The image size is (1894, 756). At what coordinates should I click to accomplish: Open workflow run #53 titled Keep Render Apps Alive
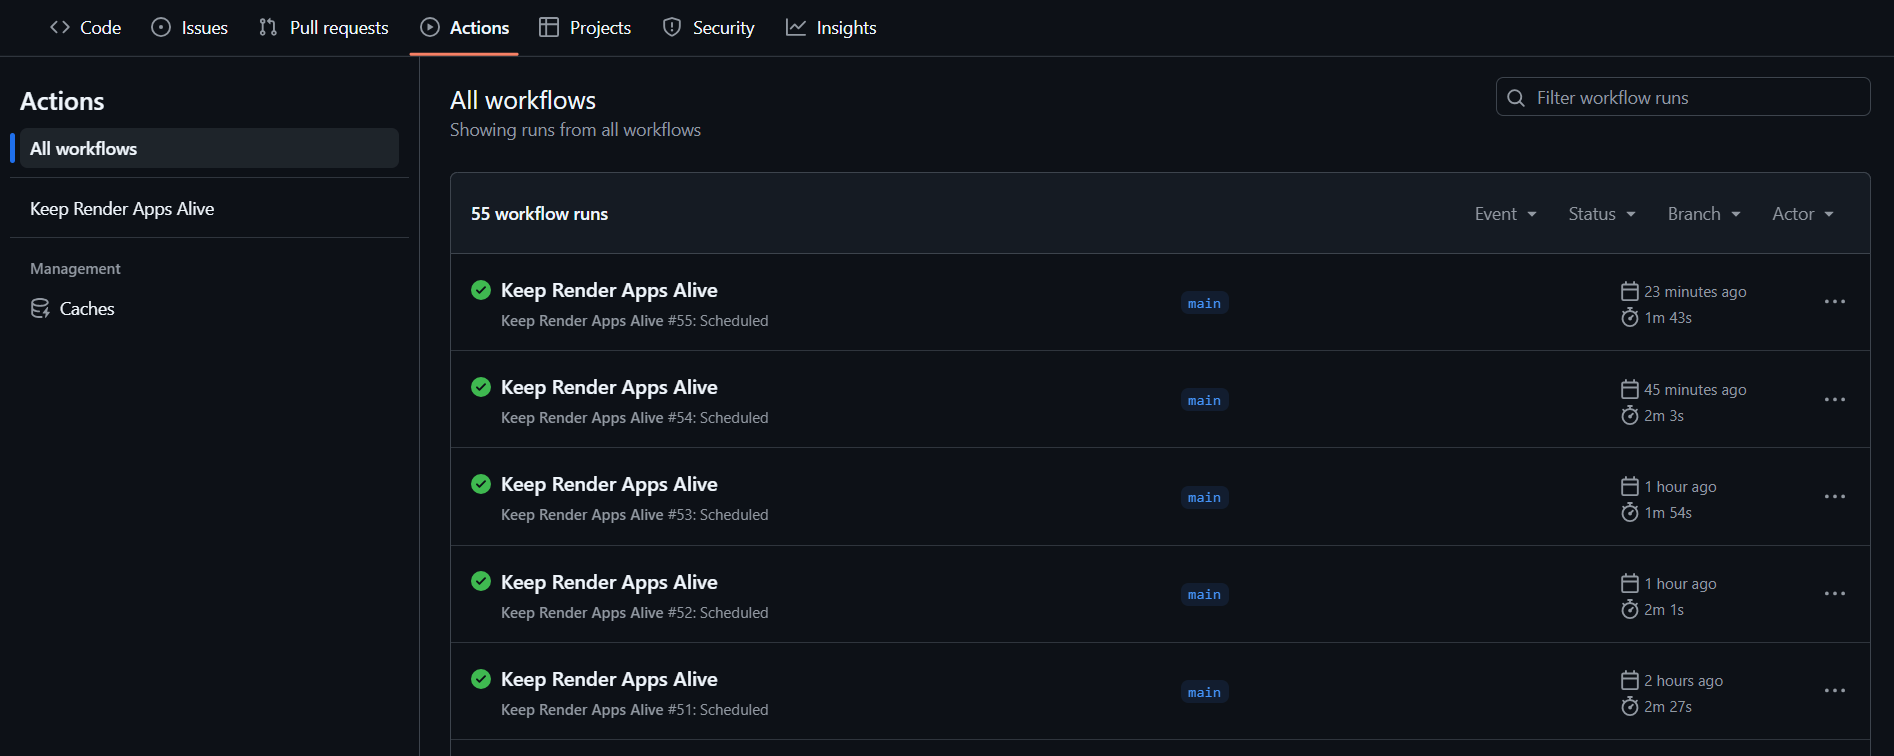coord(609,484)
